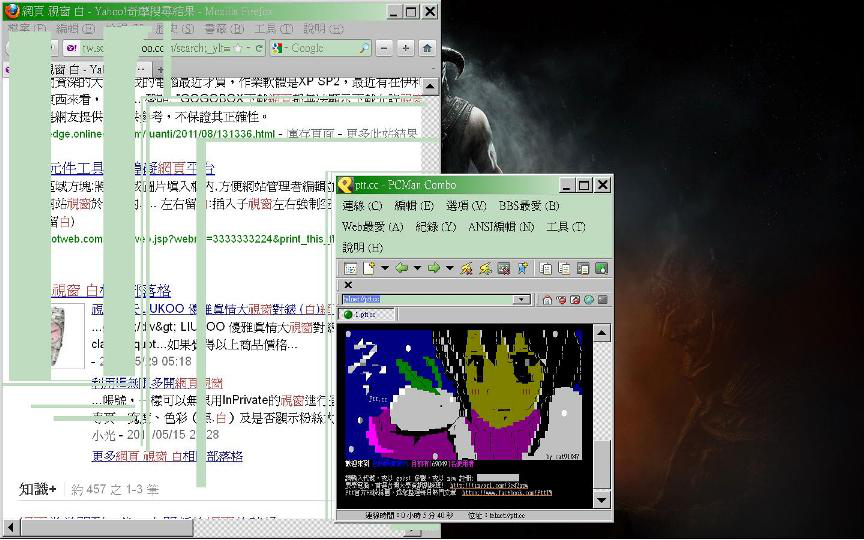
Task: Click the gray screen icon right of the globe
Action: [602, 300]
